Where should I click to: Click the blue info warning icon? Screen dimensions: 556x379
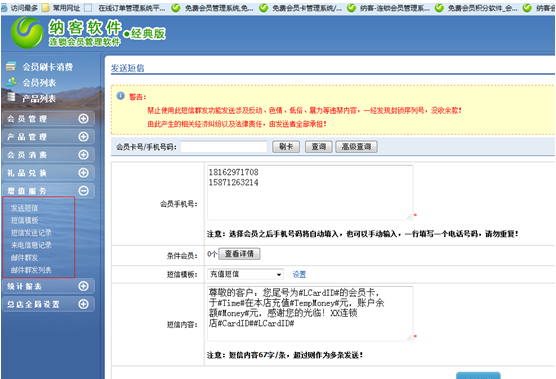point(121,96)
